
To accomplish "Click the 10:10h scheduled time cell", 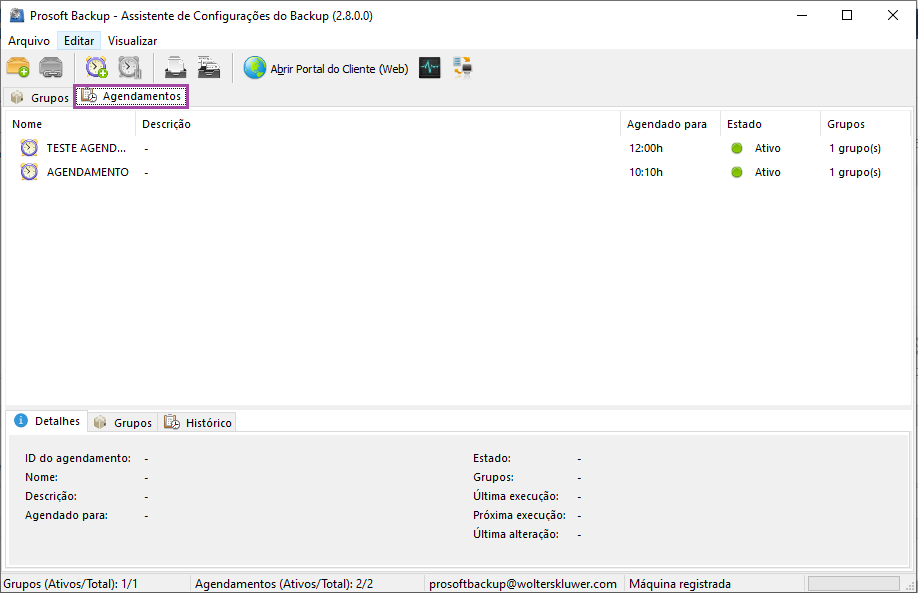I will (646, 172).
